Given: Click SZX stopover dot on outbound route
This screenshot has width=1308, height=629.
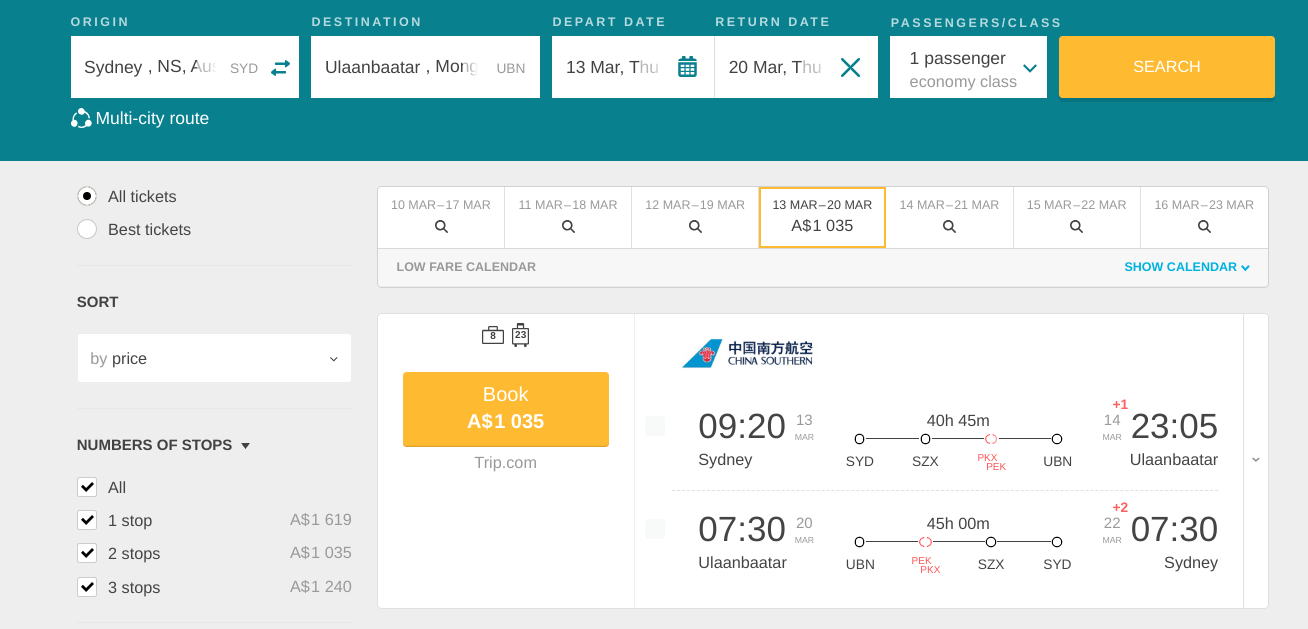Looking at the screenshot, I should click(925, 439).
